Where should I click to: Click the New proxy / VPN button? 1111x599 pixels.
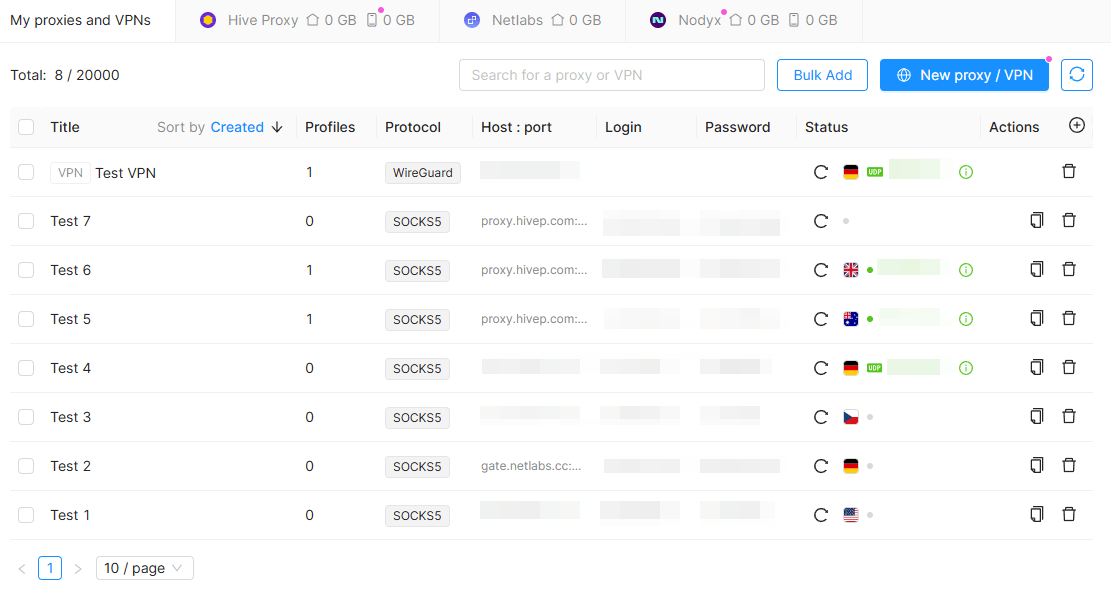[x=964, y=75]
